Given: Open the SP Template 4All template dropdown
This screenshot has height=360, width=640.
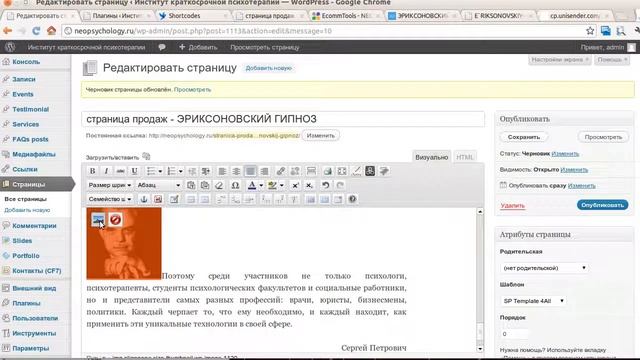Looking at the screenshot, I should (533, 301).
